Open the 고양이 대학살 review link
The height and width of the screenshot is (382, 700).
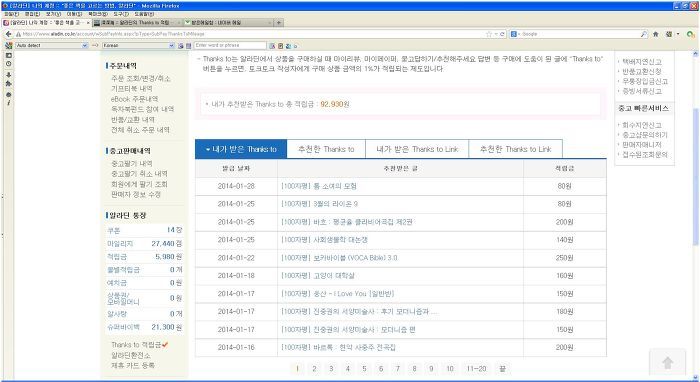318,276
